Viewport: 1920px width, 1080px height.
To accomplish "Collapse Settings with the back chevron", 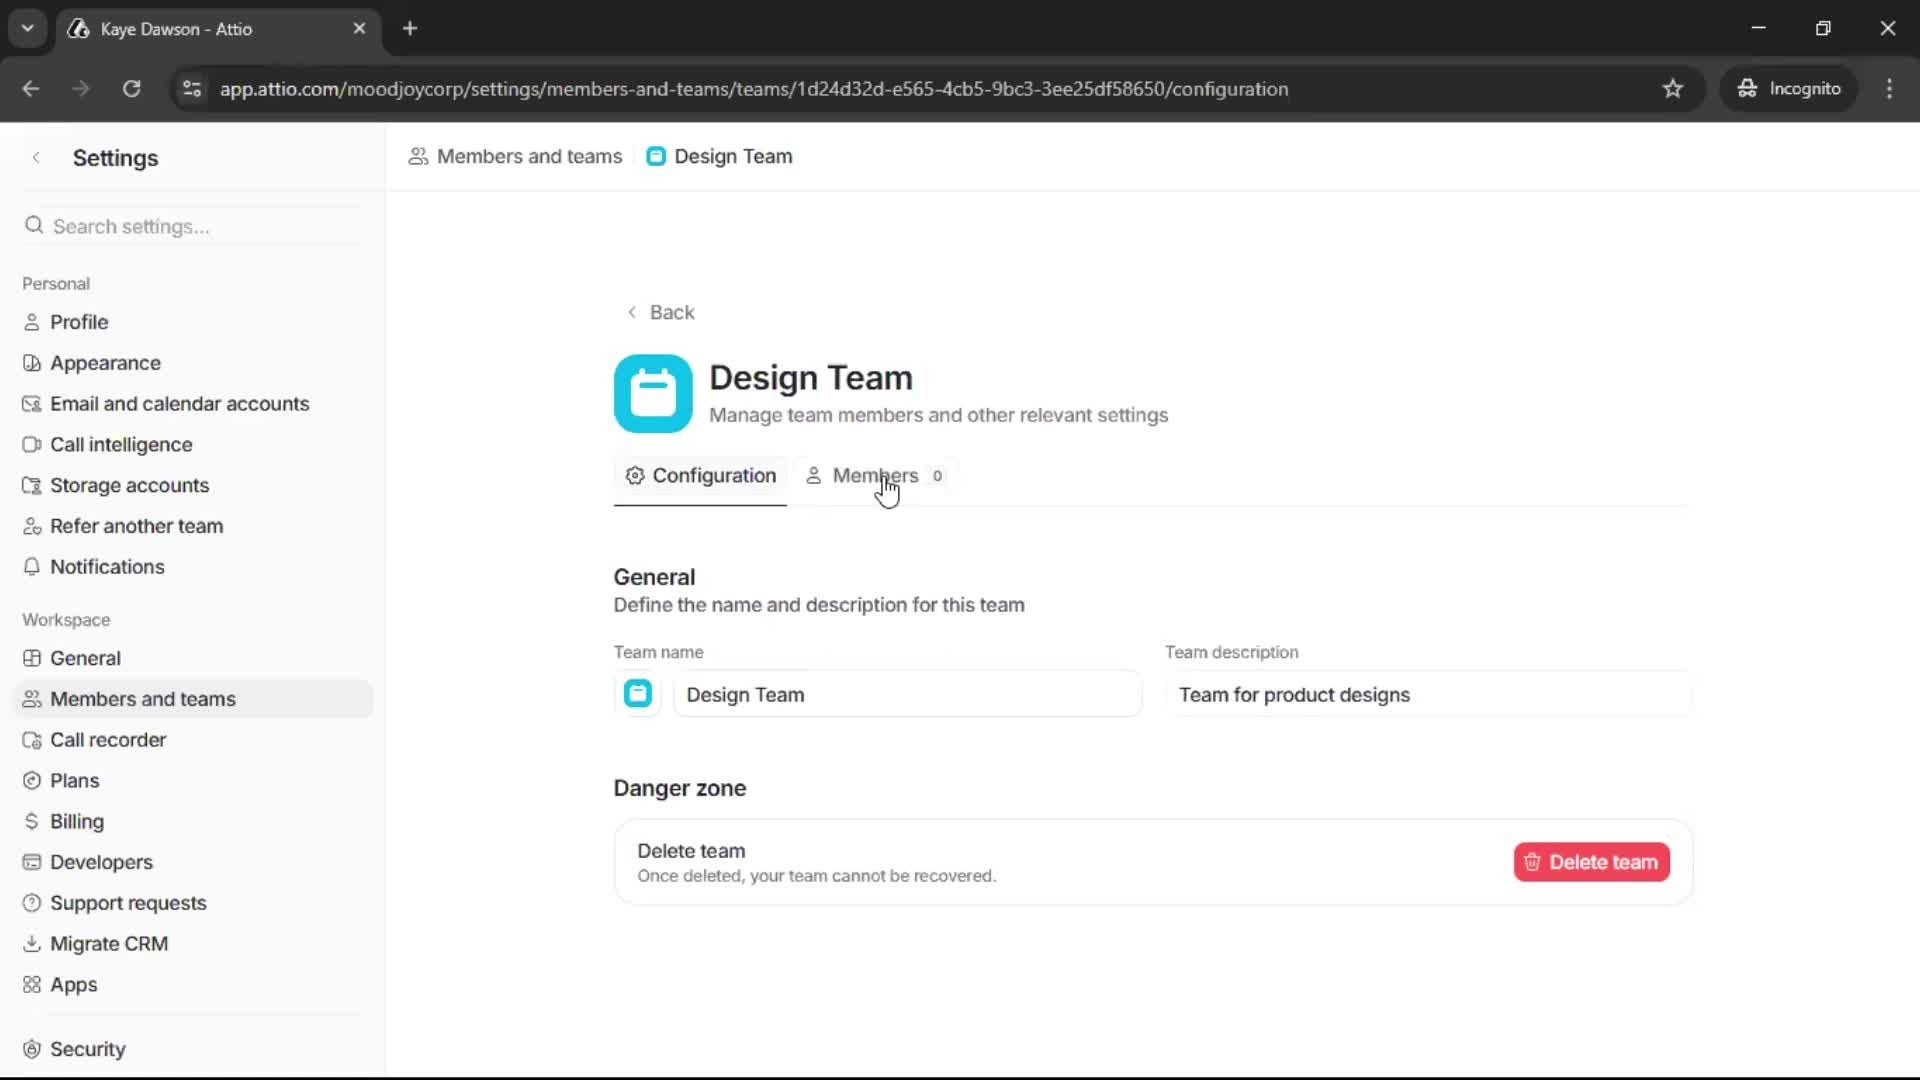I will pos(36,157).
